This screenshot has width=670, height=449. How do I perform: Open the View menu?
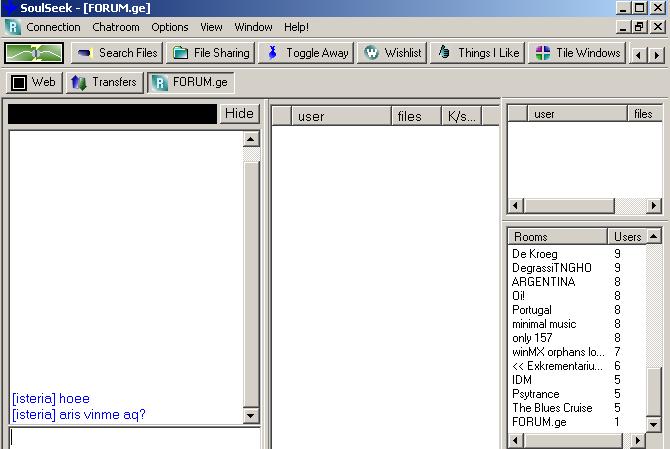(x=211, y=27)
